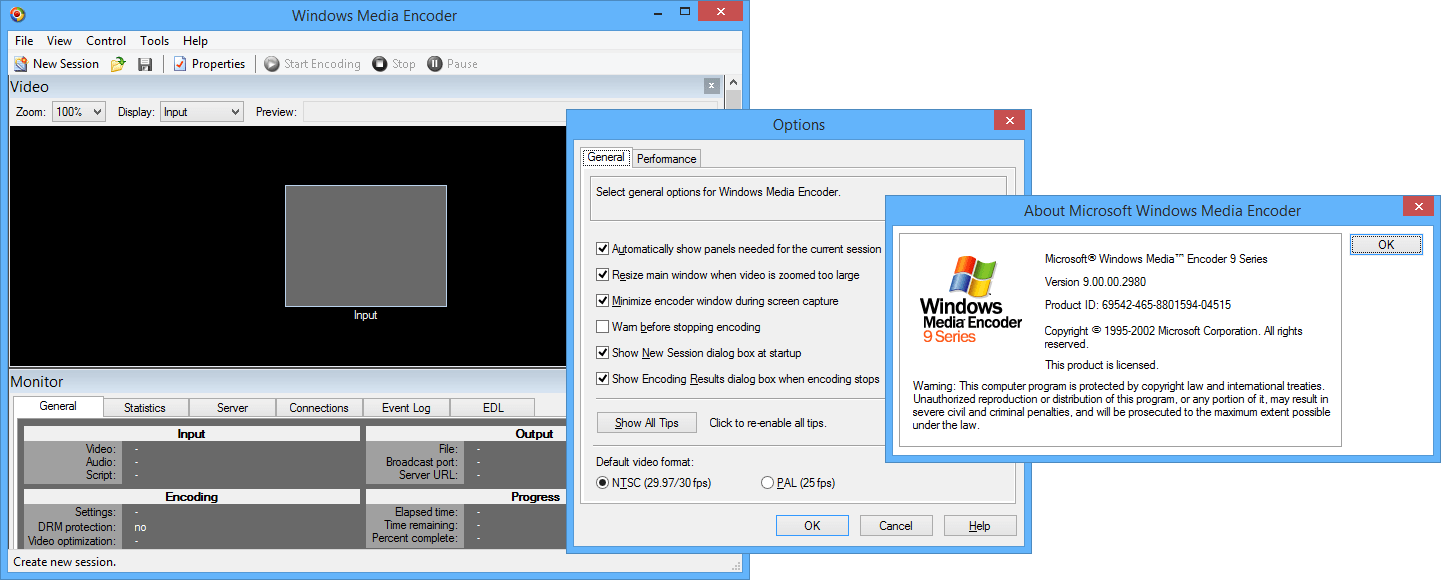Save the current session with the disk icon
Screen dimensions: 1441x580
click(144, 63)
